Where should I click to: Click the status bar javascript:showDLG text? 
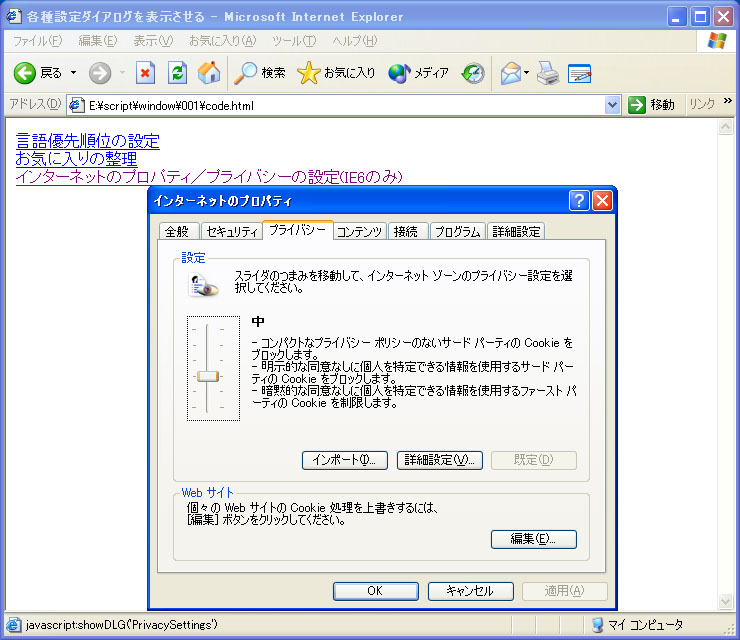[122, 625]
